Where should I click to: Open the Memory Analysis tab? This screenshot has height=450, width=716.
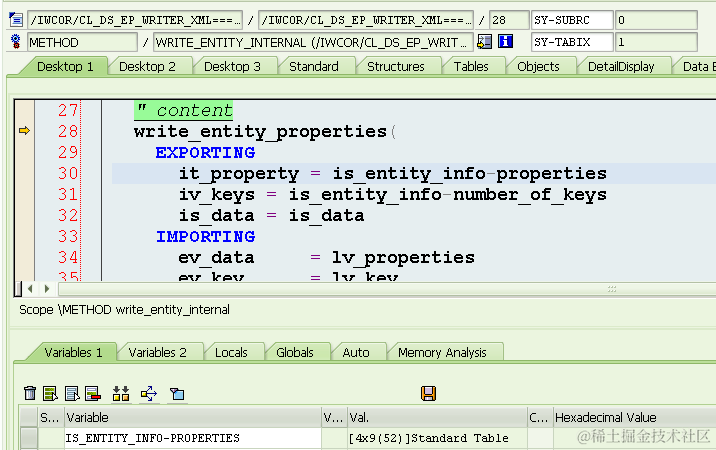[442, 353]
